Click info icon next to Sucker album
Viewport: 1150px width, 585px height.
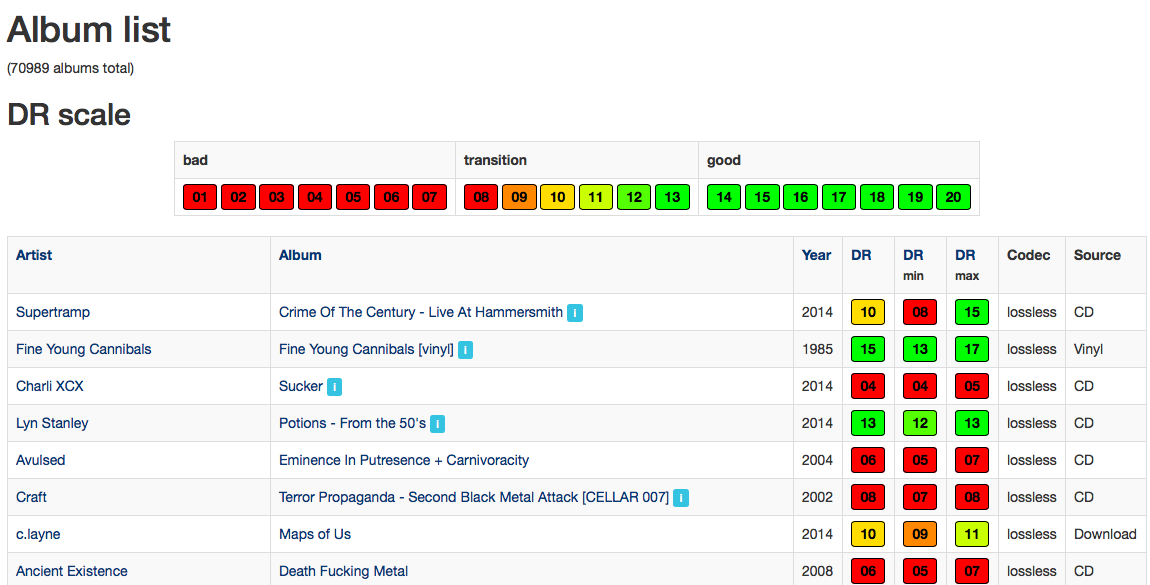click(x=334, y=387)
